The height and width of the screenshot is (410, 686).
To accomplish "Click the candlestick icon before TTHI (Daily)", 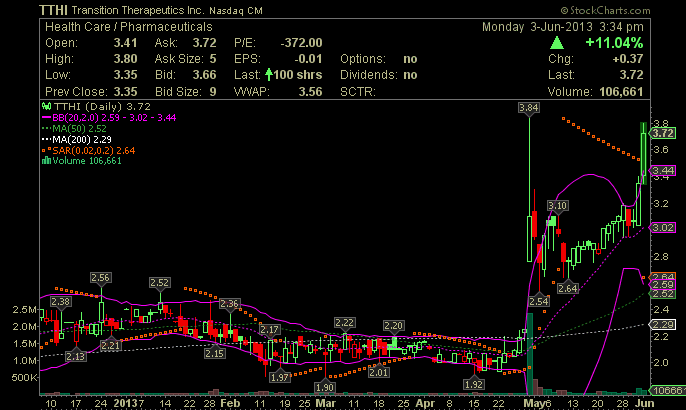I will point(46,106).
